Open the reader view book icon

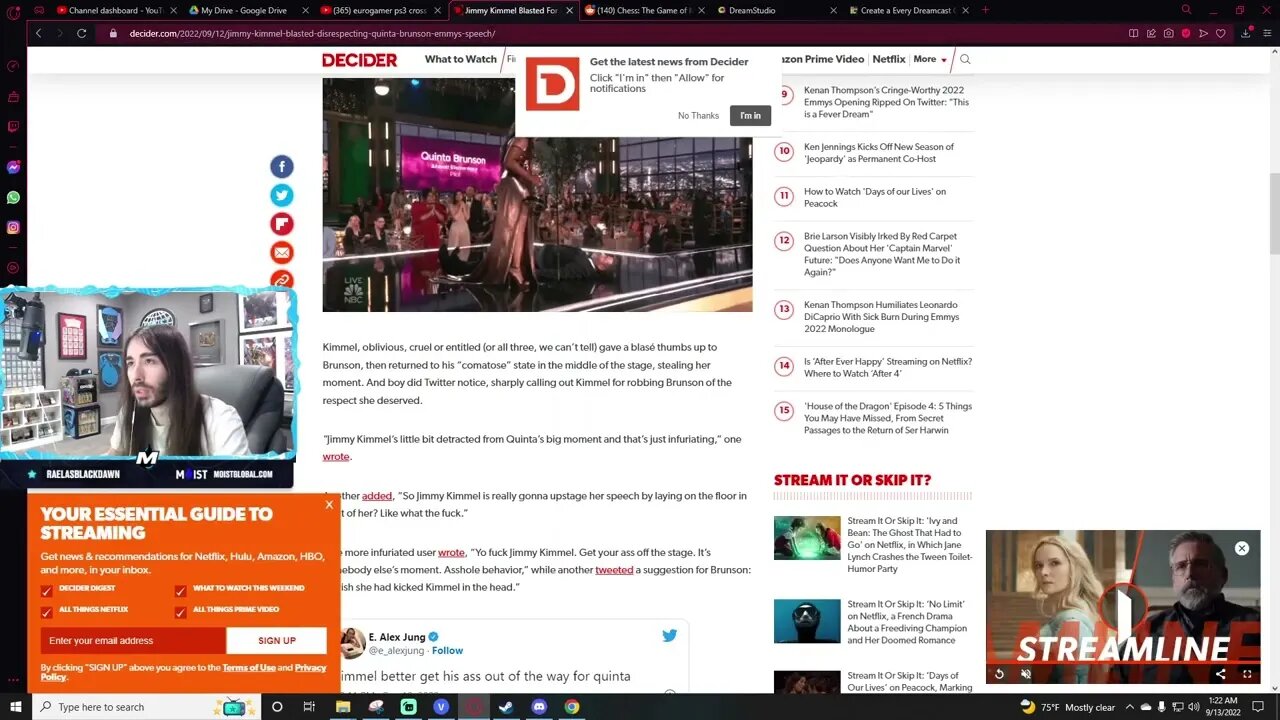[x=1133, y=33]
